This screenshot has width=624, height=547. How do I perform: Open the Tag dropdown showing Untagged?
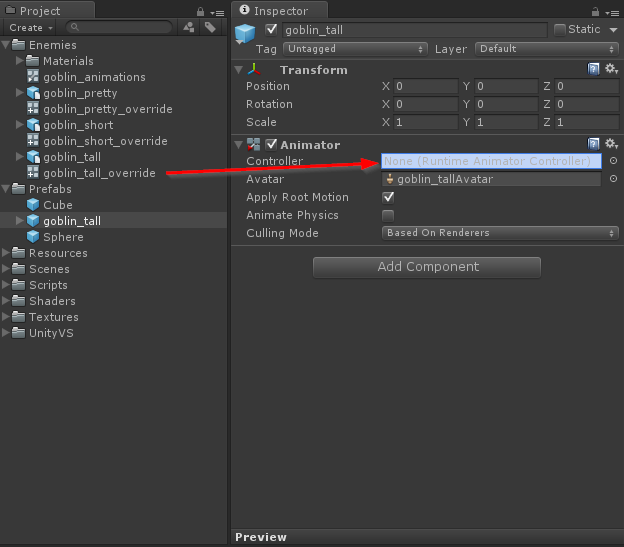point(355,49)
